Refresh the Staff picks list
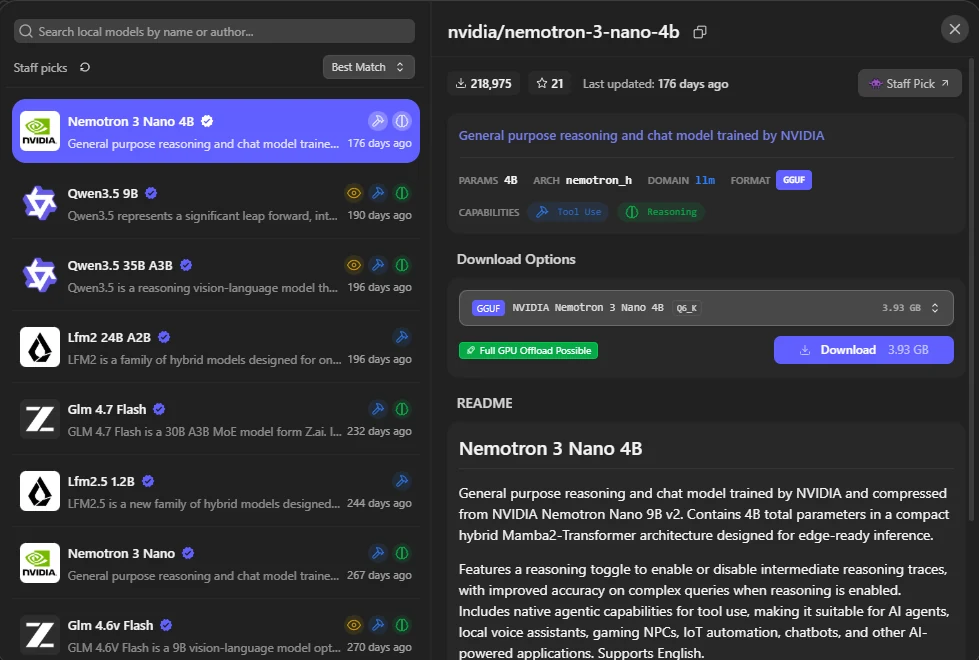 click(85, 67)
